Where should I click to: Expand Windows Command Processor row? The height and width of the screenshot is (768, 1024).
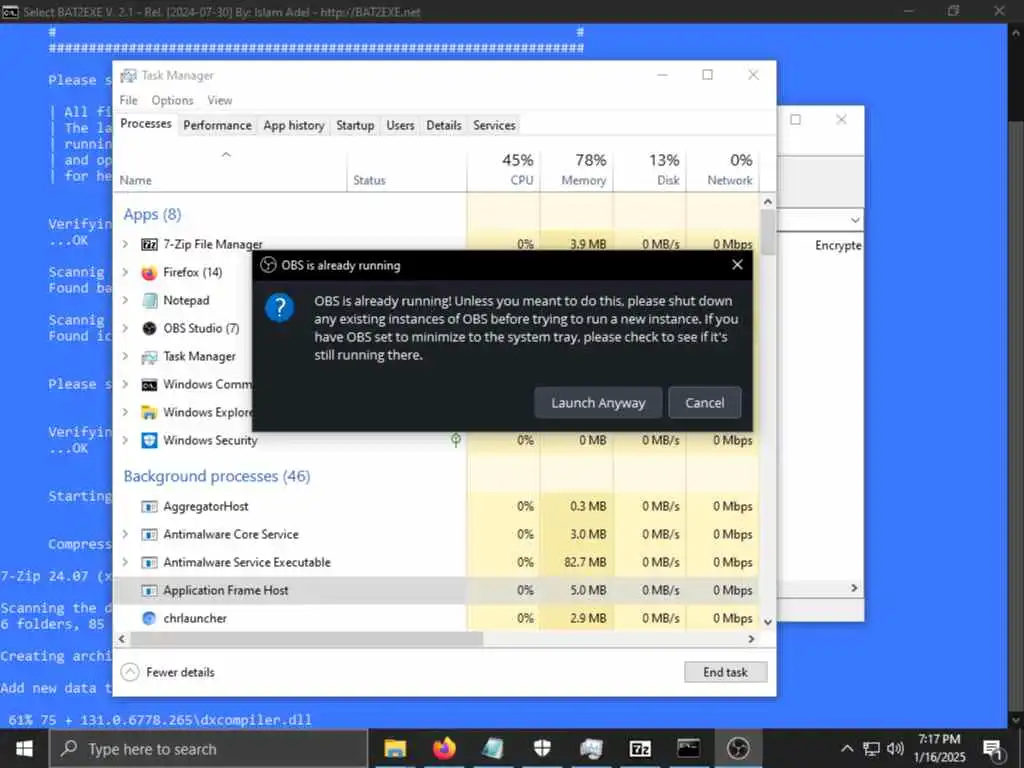pyautogui.click(x=125, y=384)
